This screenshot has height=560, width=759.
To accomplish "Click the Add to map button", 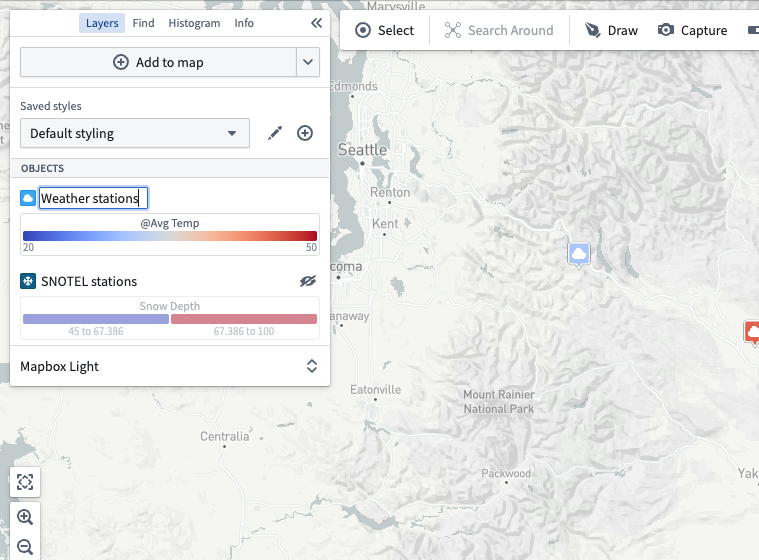I will (158, 62).
